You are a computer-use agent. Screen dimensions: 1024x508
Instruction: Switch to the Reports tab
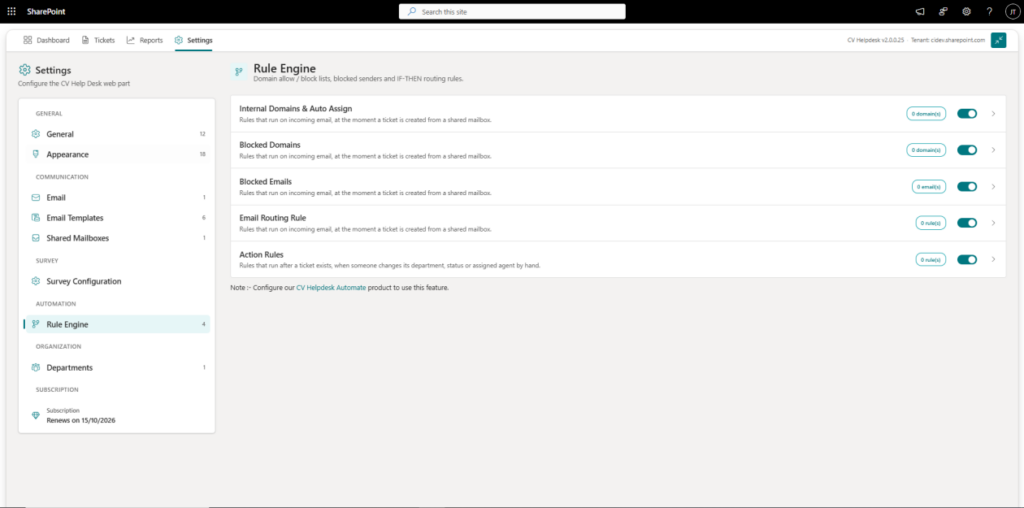[x=144, y=40]
